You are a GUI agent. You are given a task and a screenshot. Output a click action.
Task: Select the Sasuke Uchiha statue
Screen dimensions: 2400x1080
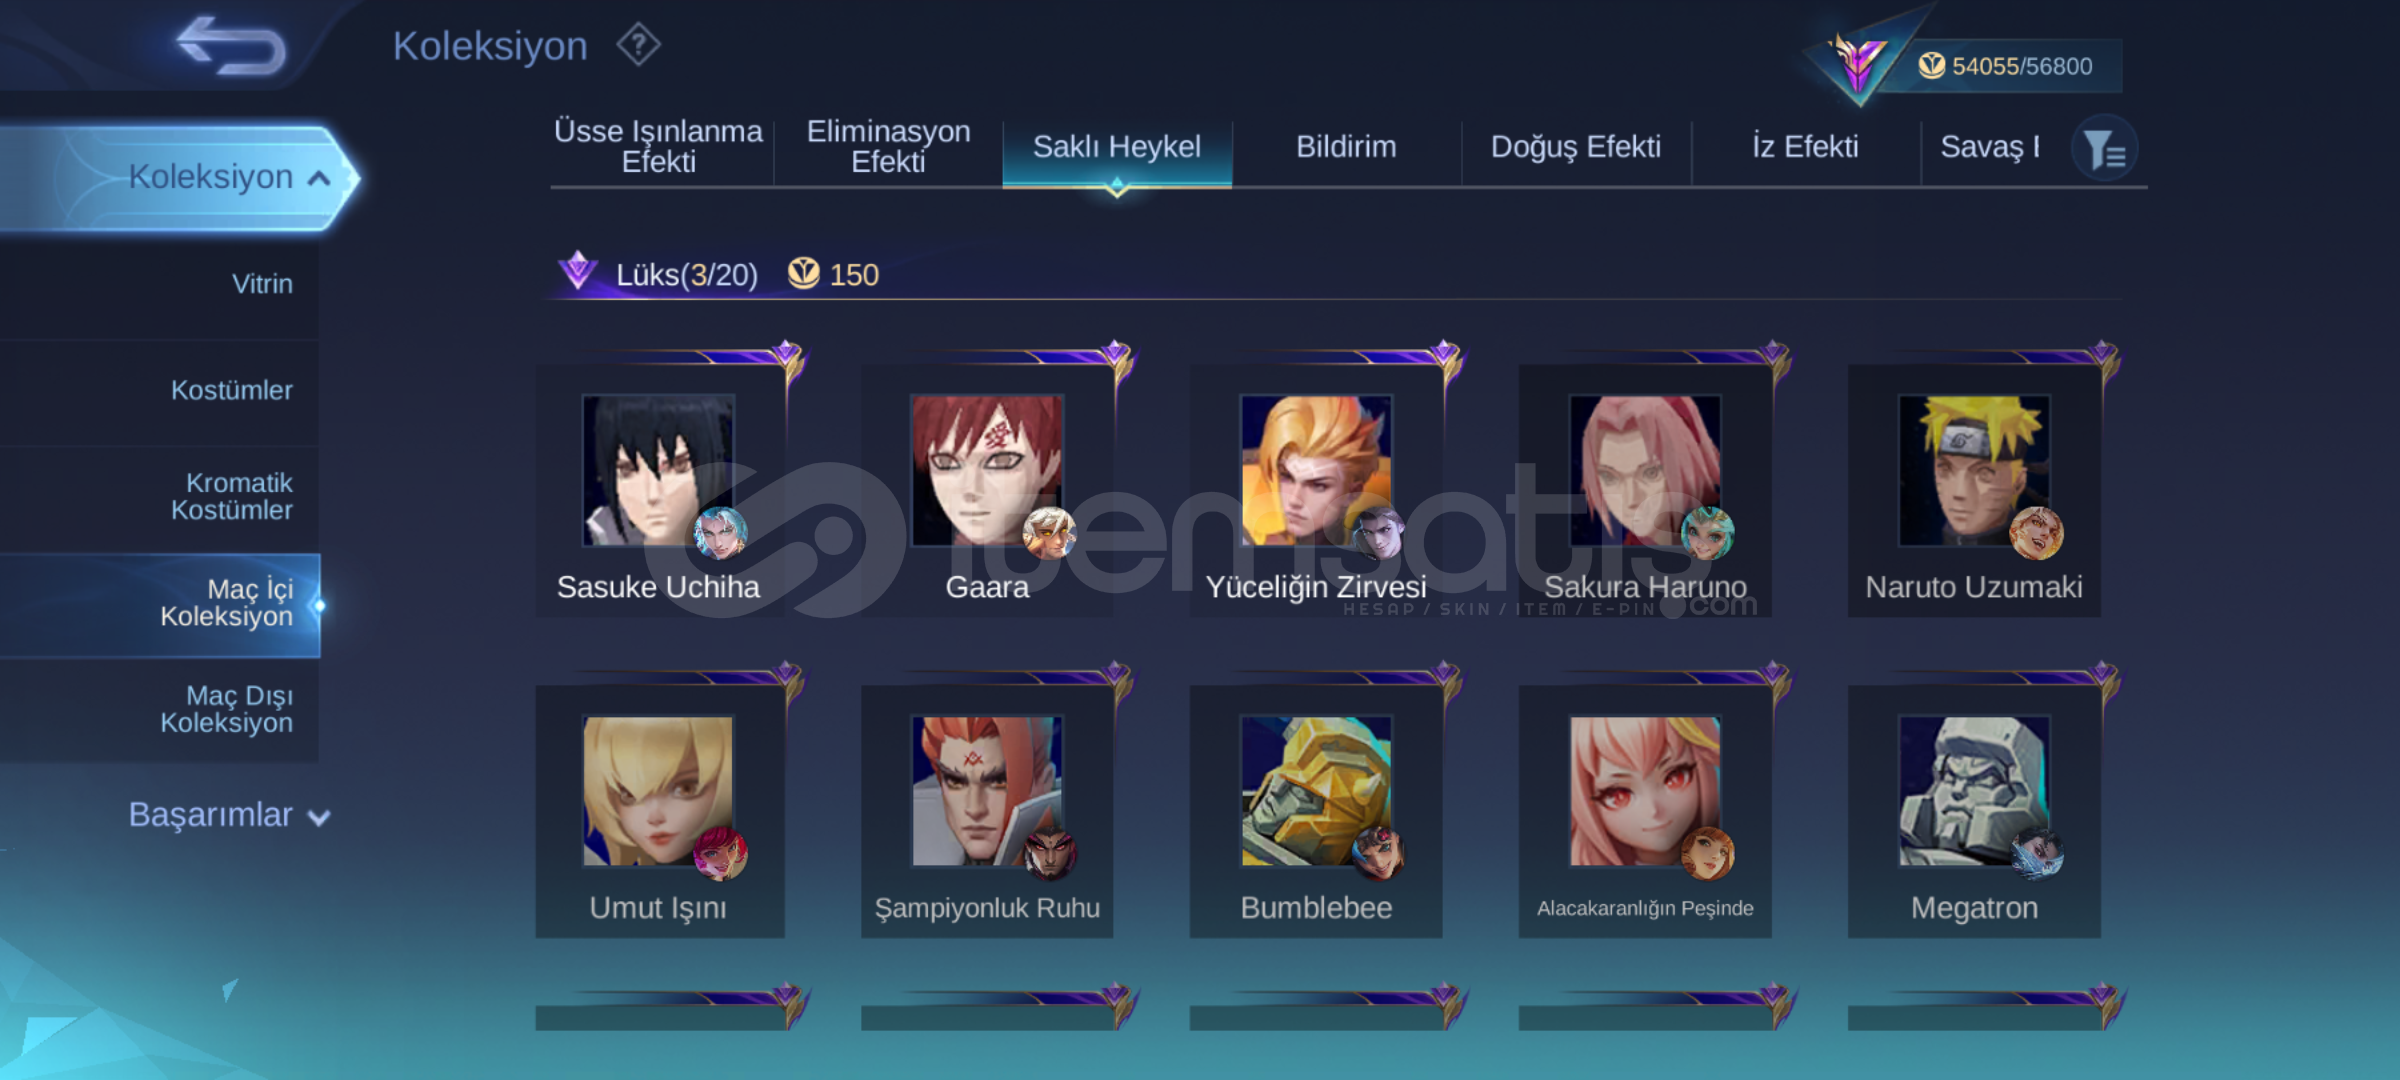660,490
